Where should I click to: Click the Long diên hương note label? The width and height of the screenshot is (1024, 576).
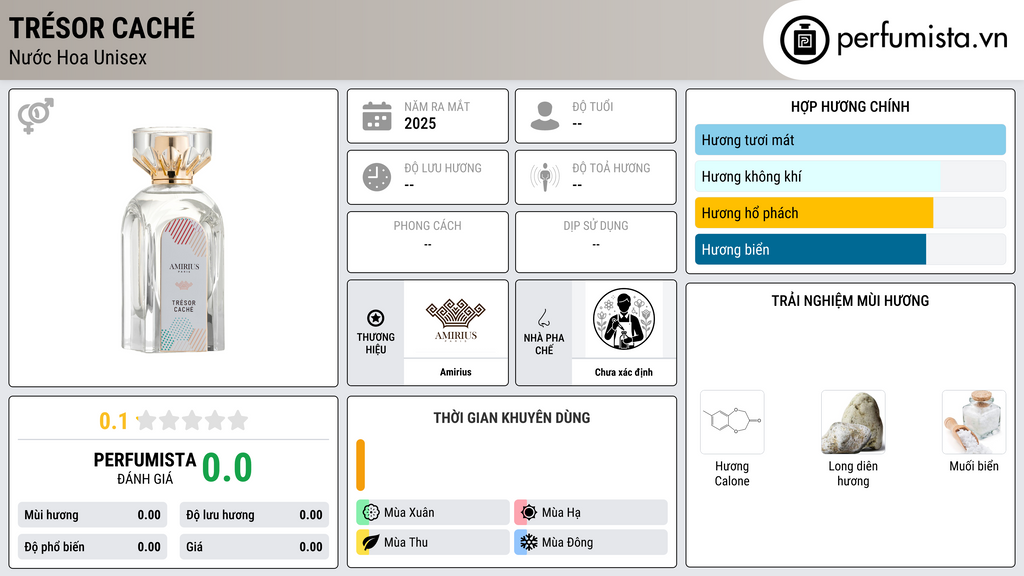(x=853, y=473)
